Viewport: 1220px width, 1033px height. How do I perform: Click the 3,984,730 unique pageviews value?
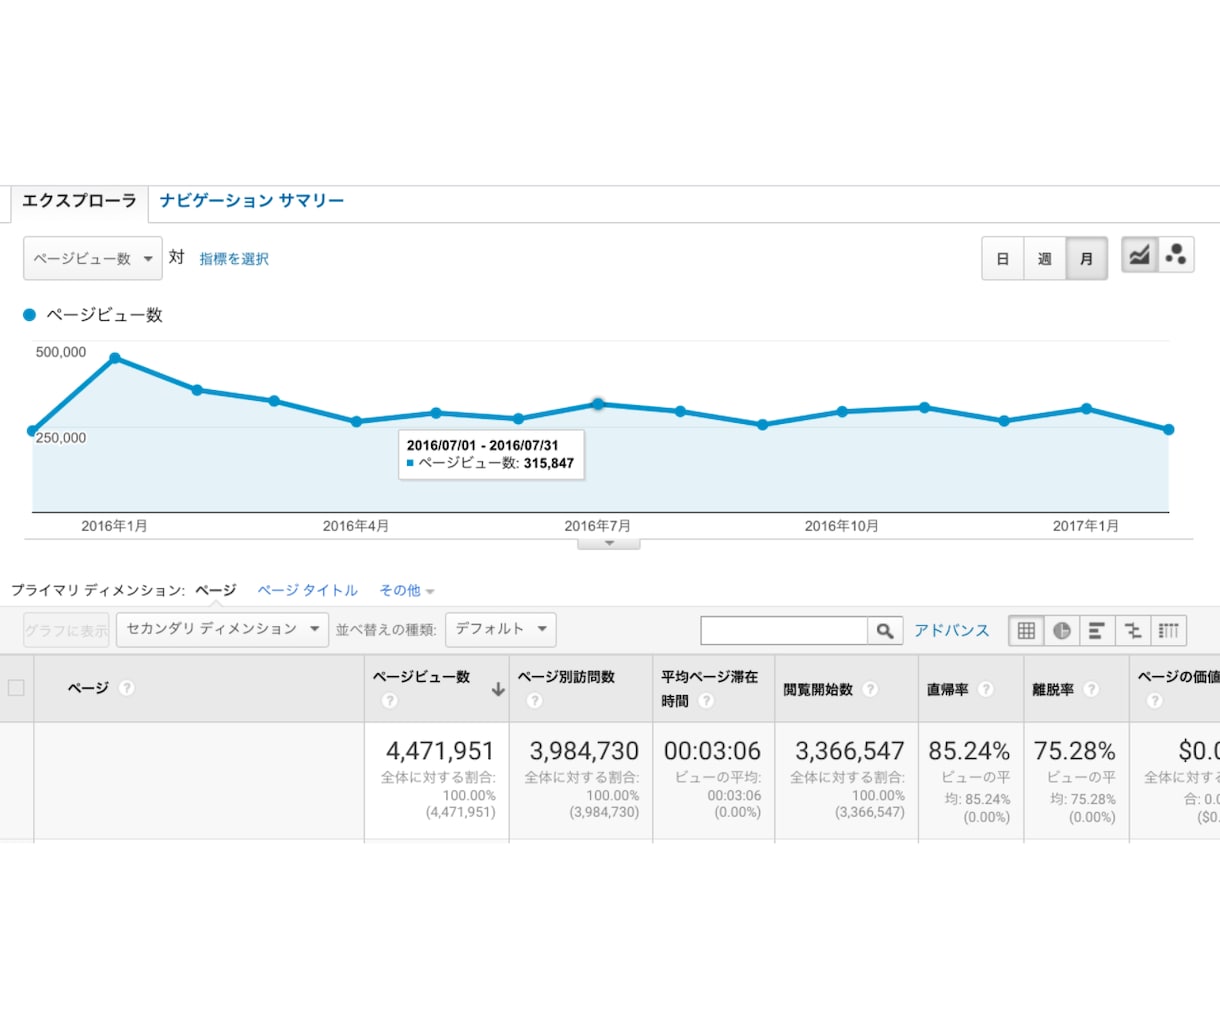[584, 751]
